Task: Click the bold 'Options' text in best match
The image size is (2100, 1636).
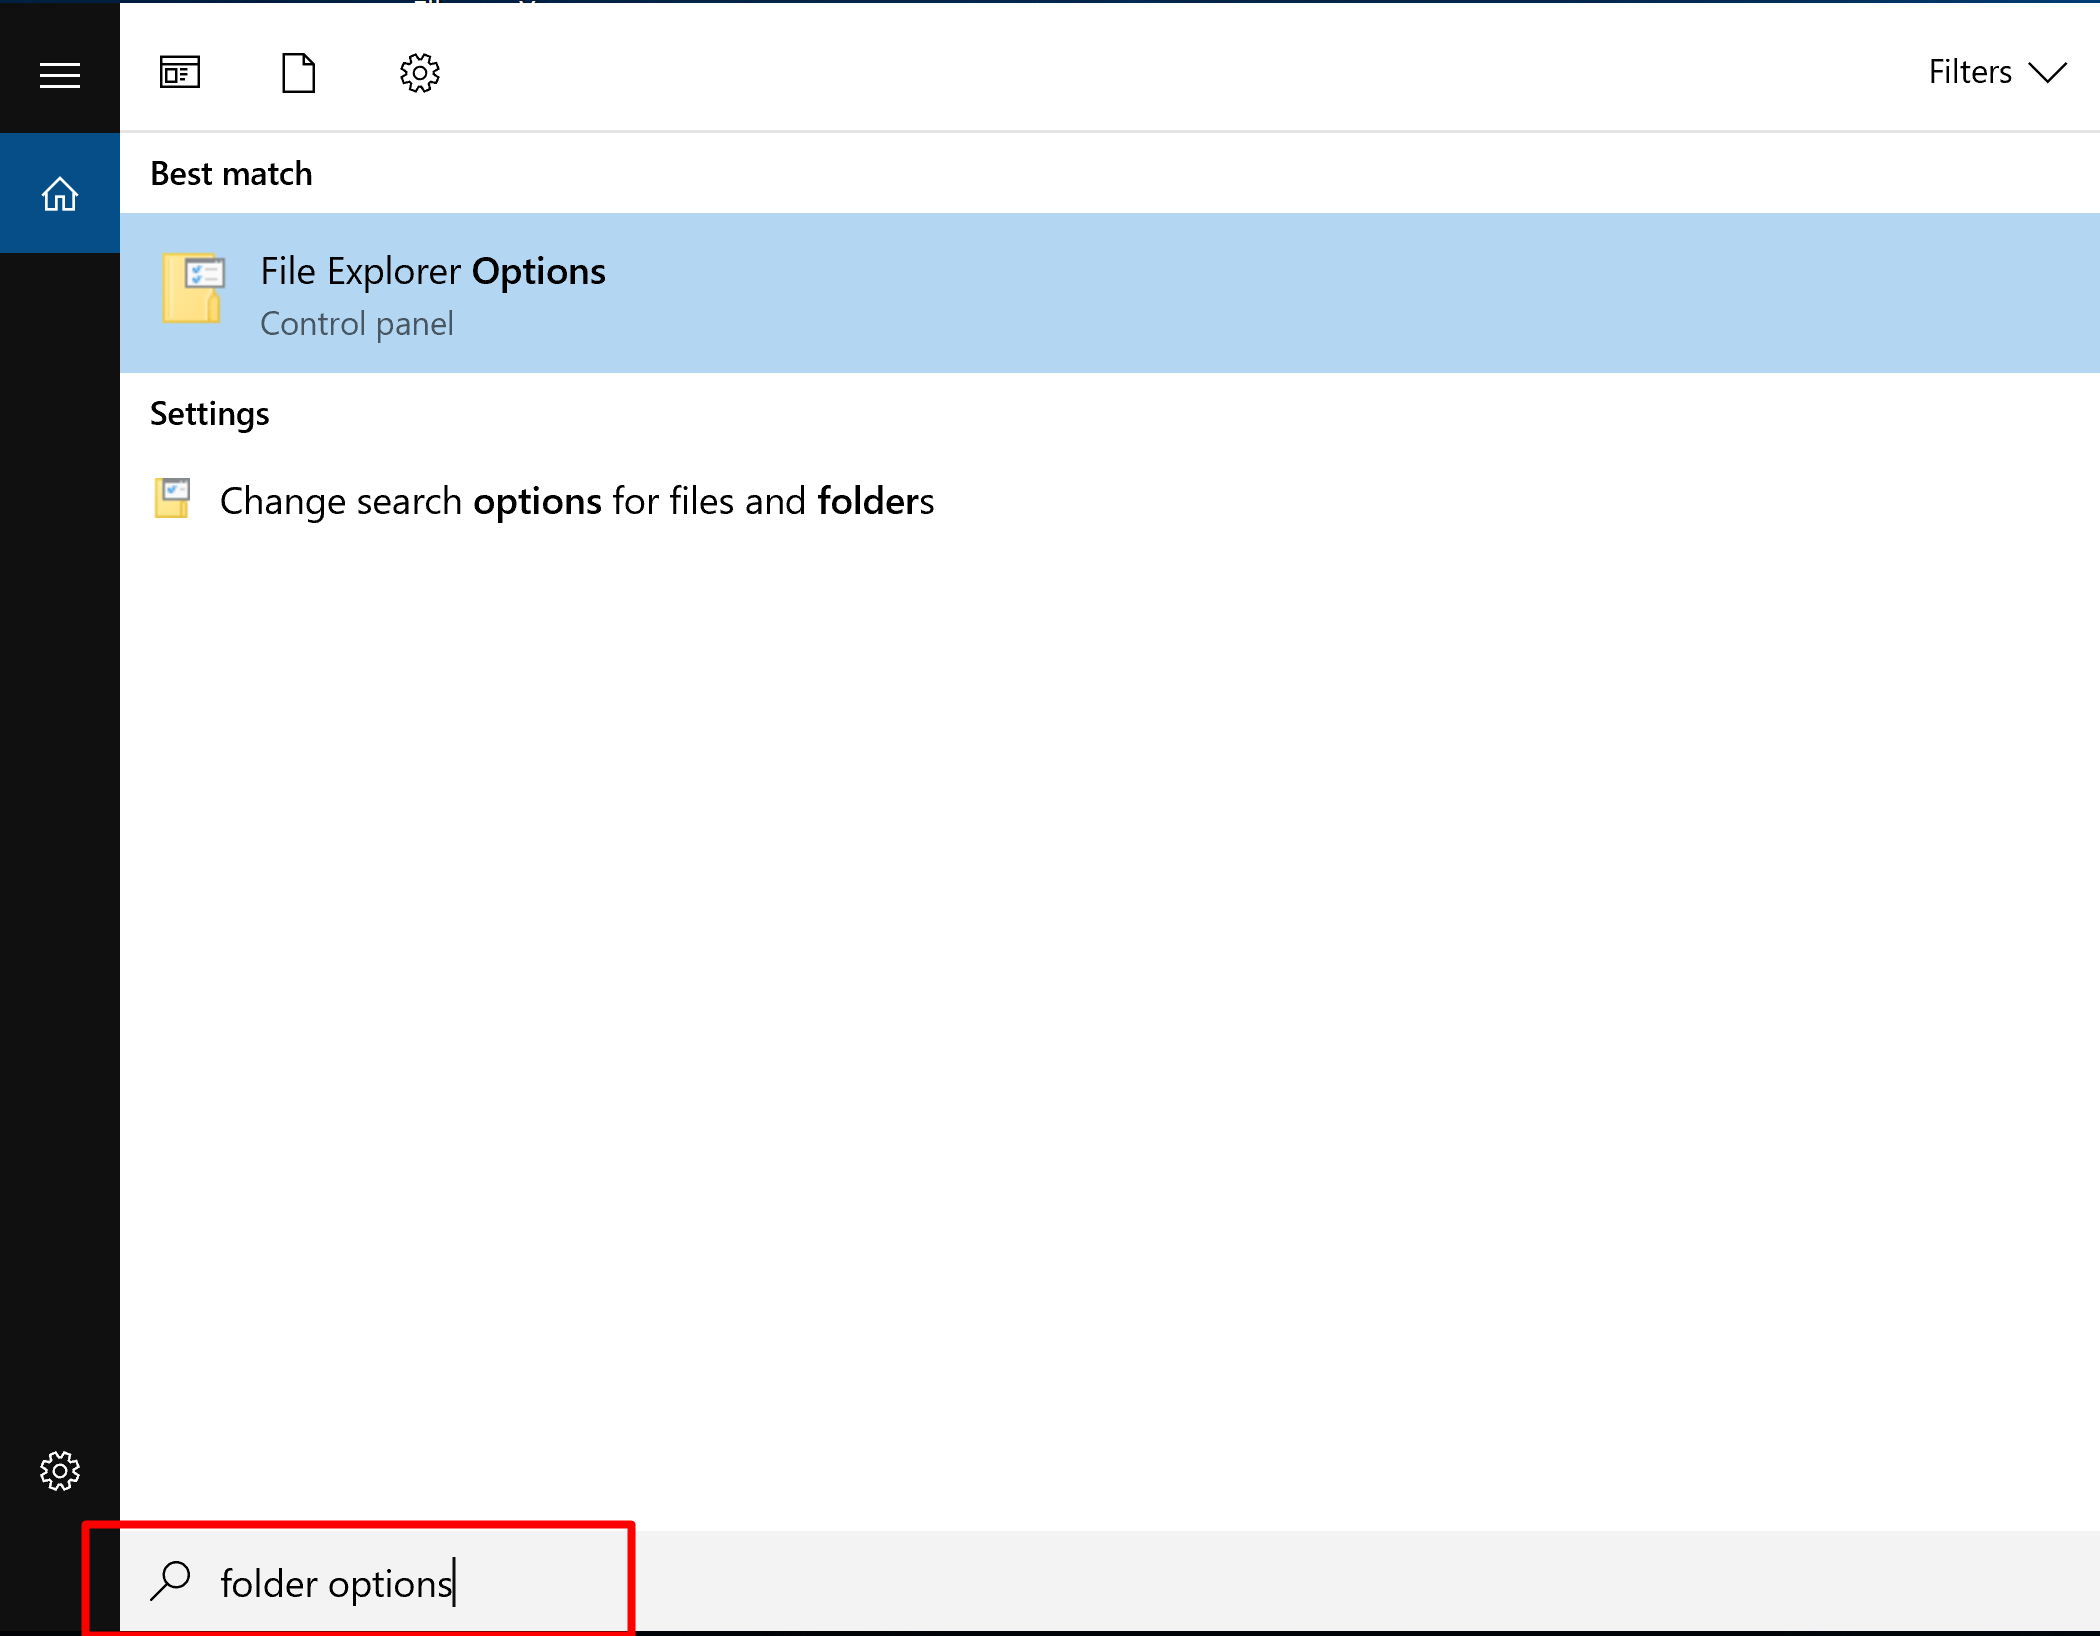Action: tap(538, 272)
